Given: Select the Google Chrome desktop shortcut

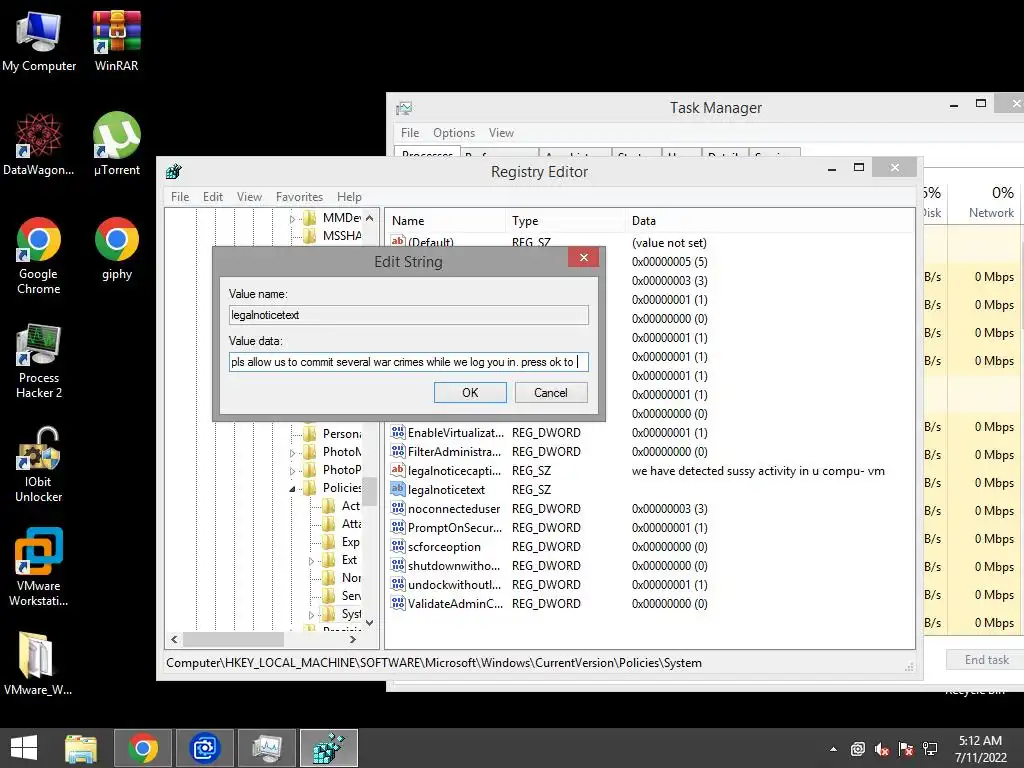Looking at the screenshot, I should click(x=39, y=255).
